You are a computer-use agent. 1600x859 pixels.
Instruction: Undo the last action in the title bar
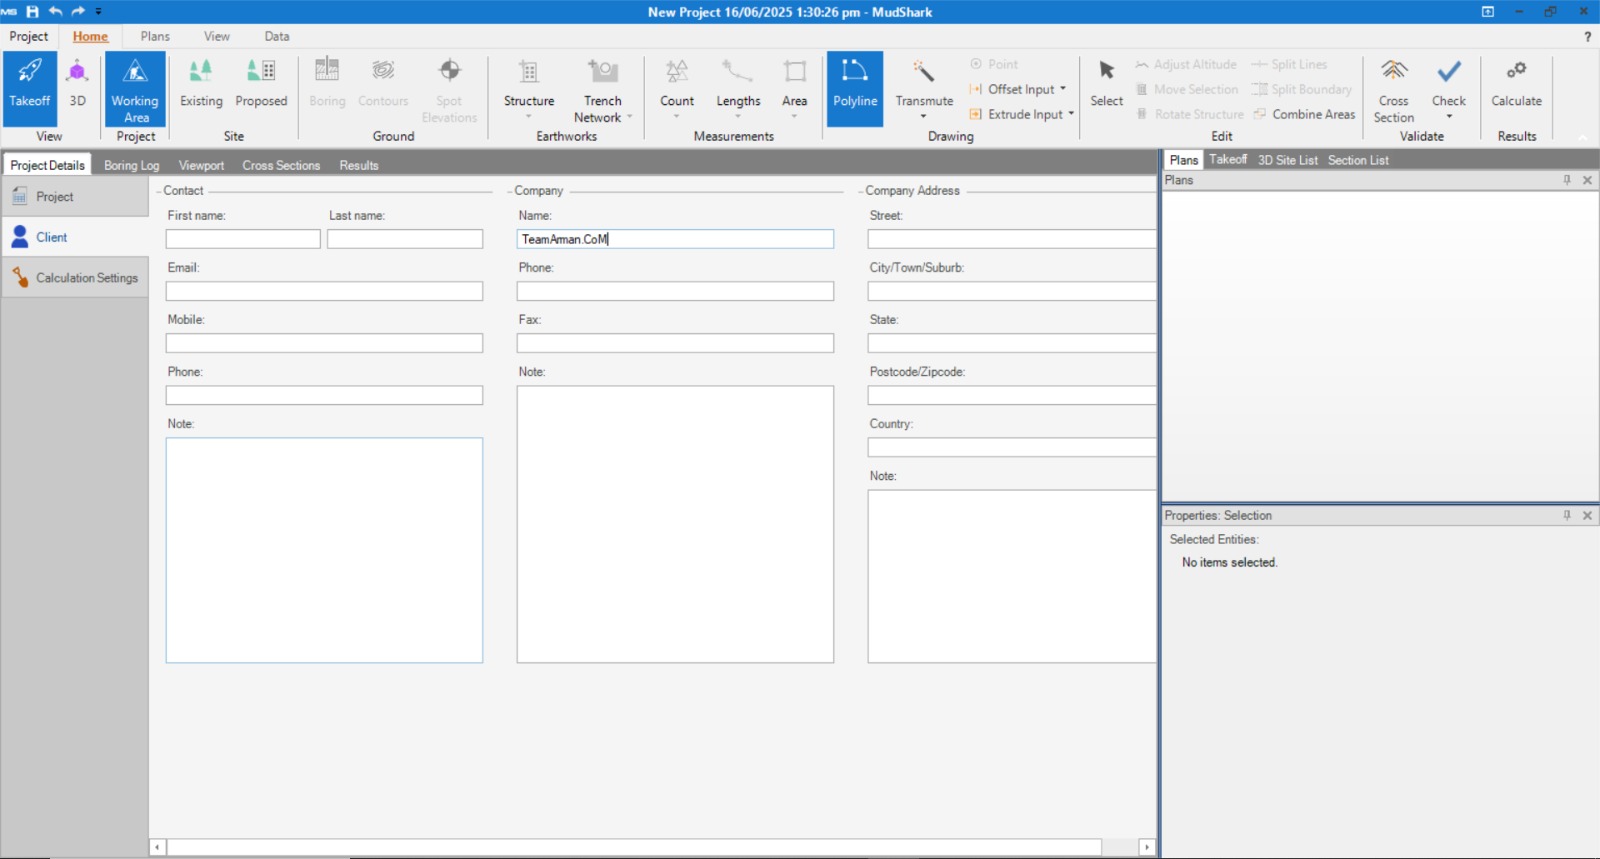pos(55,11)
